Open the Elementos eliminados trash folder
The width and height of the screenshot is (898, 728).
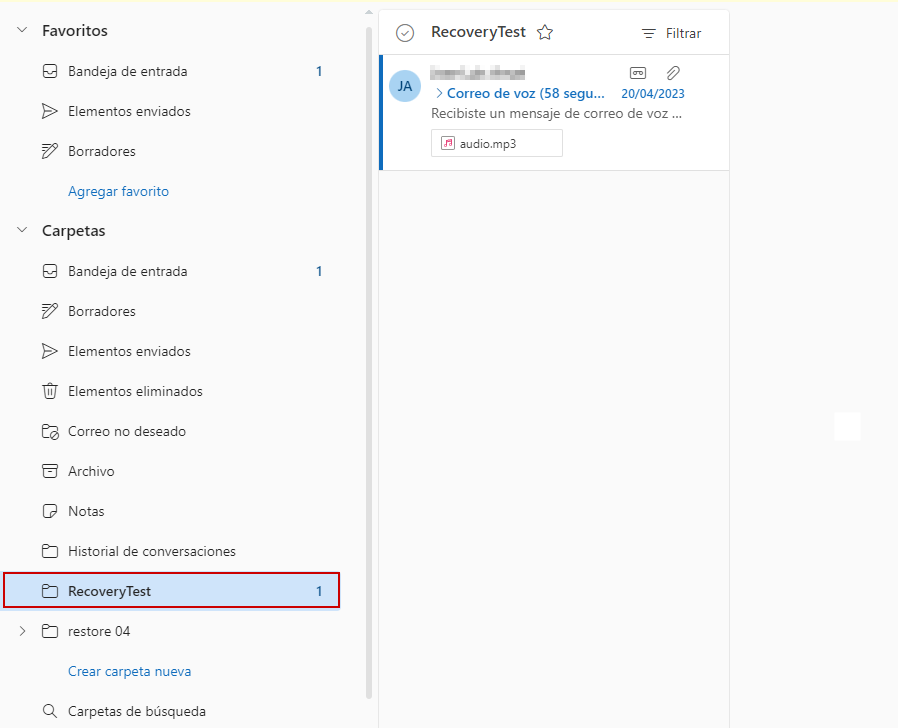tap(135, 391)
